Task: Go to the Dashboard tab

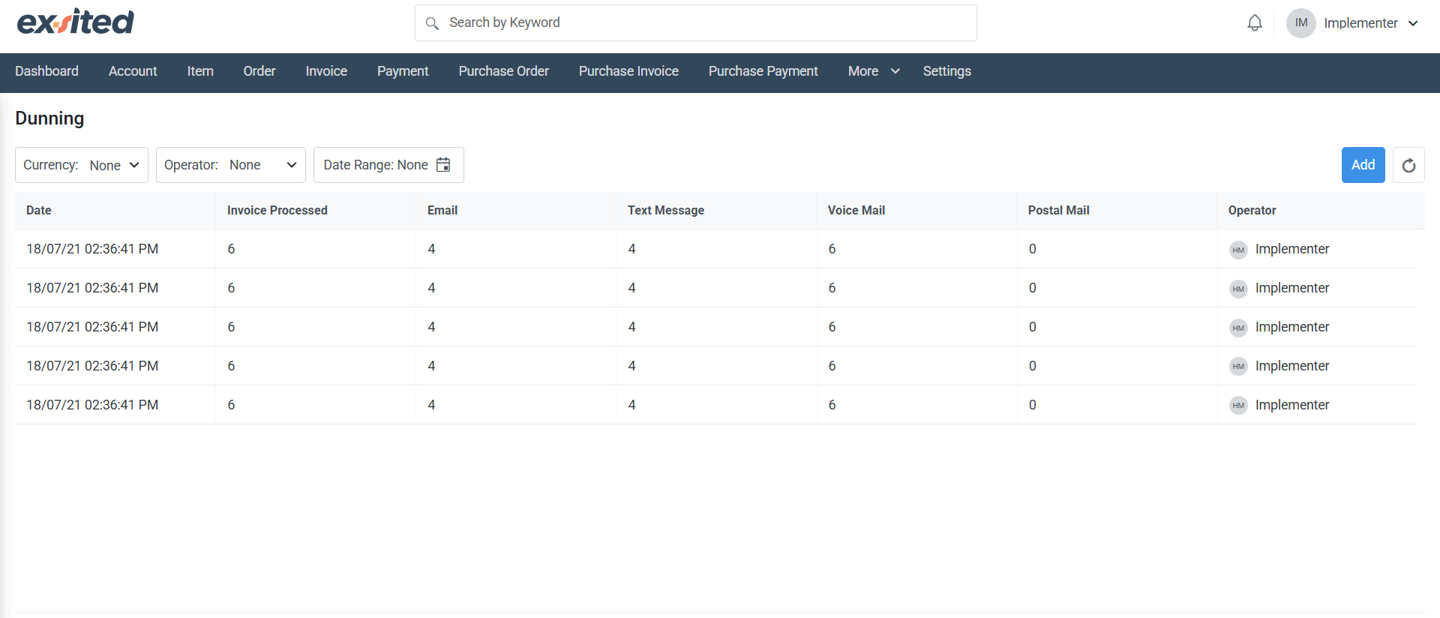Action: click(47, 71)
